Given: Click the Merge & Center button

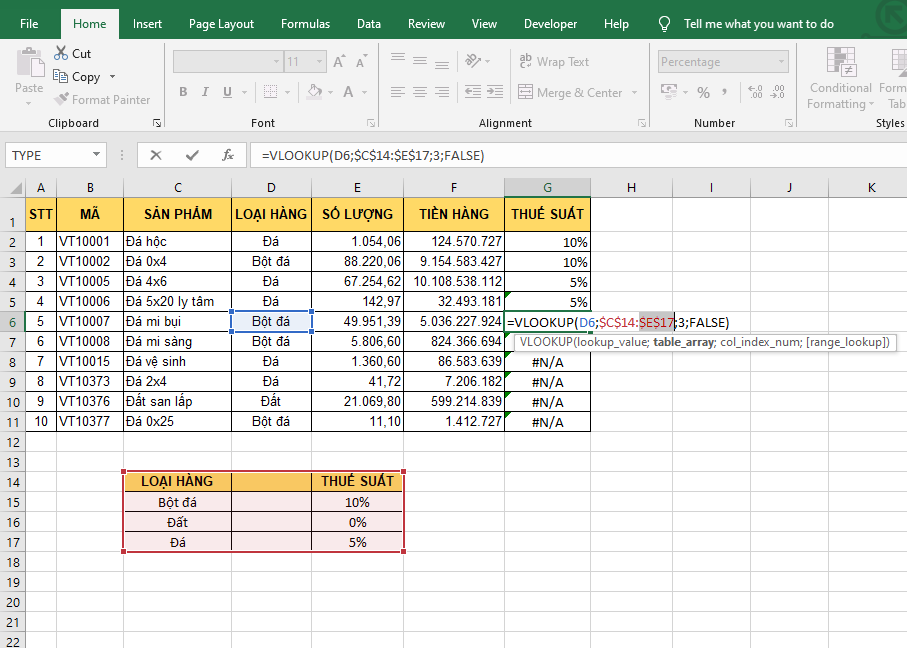Looking at the screenshot, I should 570,93.
